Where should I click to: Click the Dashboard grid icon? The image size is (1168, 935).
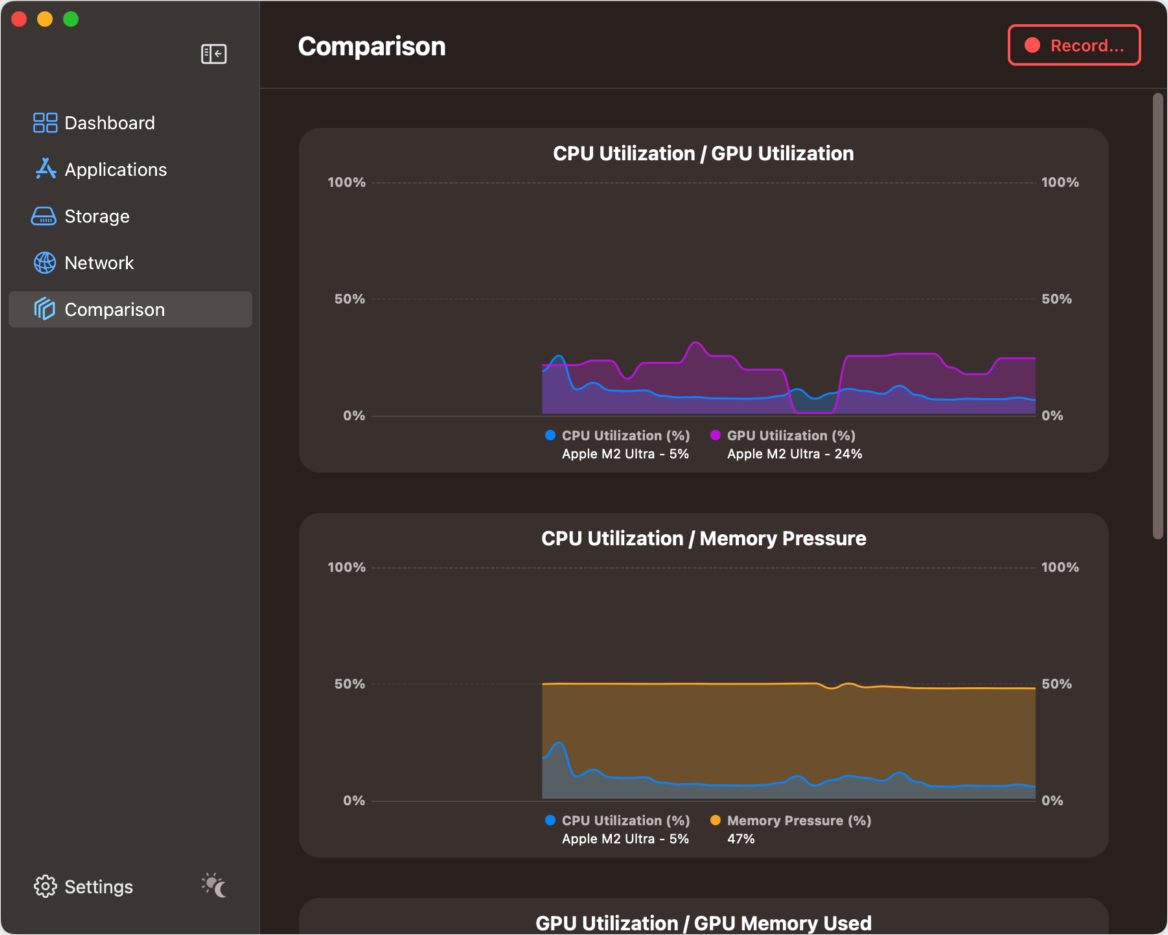[x=45, y=123]
